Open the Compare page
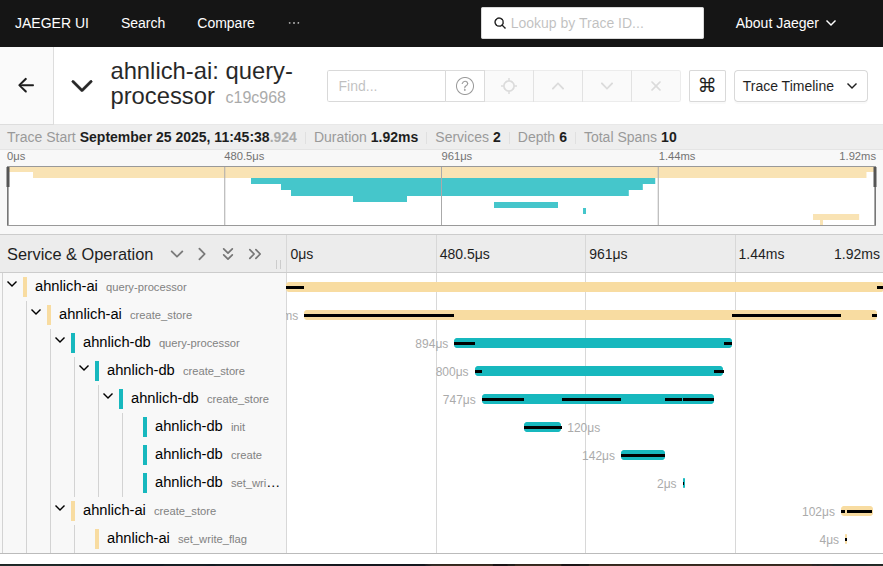The height and width of the screenshot is (566, 883). pos(226,23)
